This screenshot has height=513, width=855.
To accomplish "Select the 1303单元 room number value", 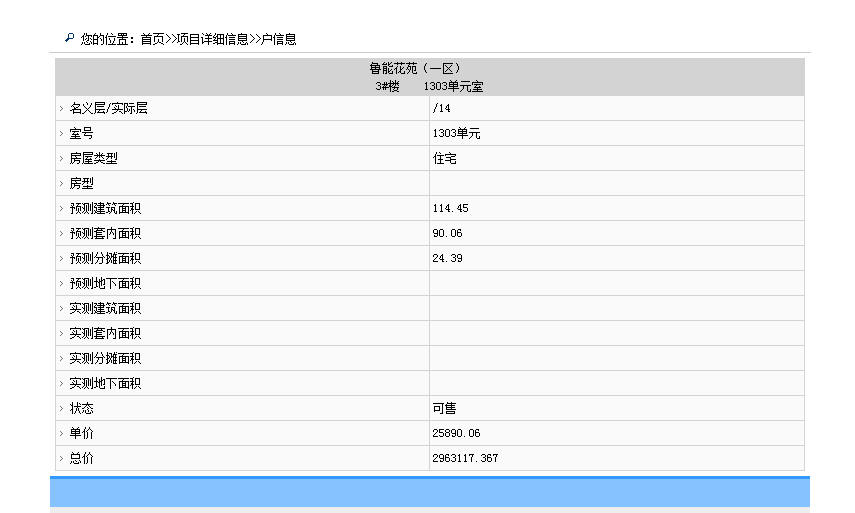I will pos(456,133).
